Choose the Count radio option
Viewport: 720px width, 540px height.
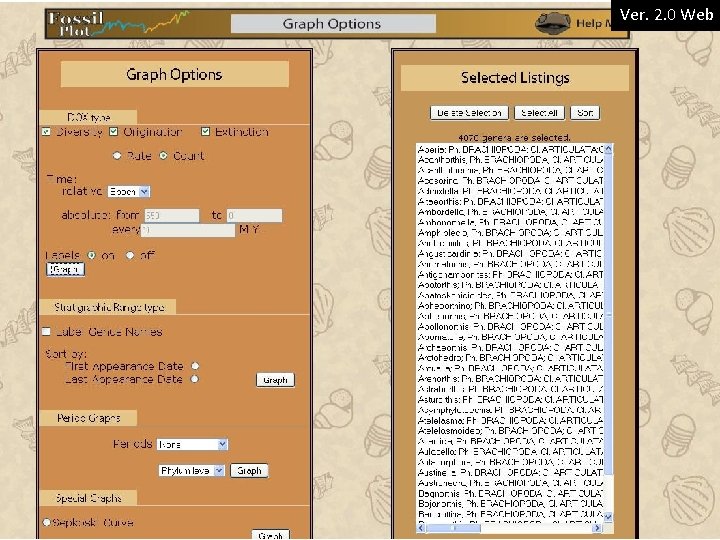163,156
